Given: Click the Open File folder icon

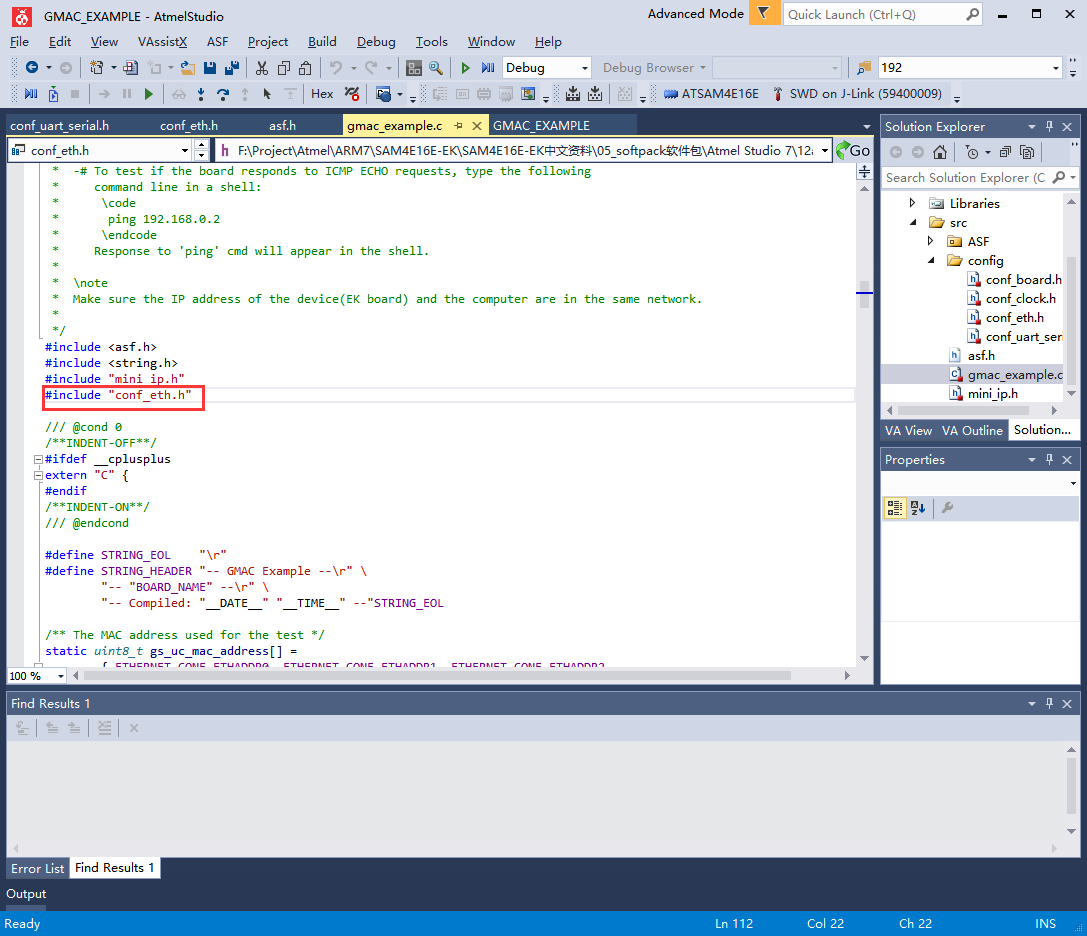Looking at the screenshot, I should (x=187, y=67).
